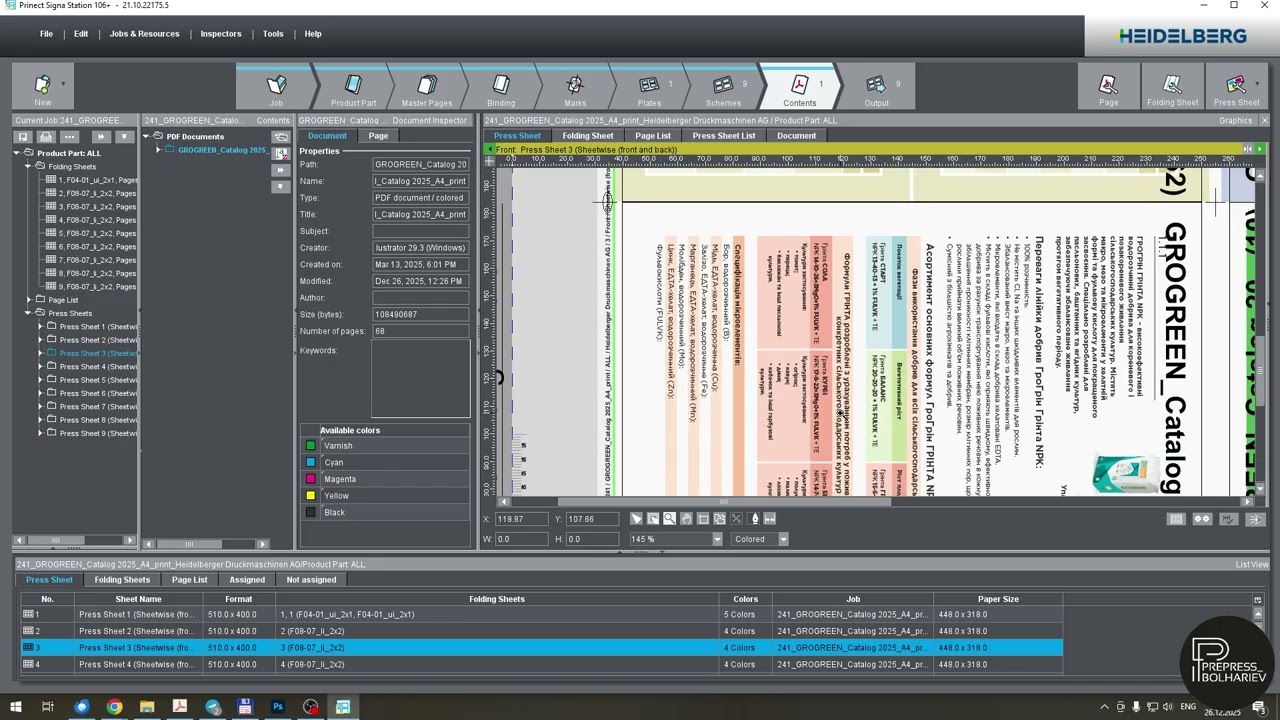Image resolution: width=1280 pixels, height=720 pixels.
Task: Open the File menu
Action: coord(46,34)
